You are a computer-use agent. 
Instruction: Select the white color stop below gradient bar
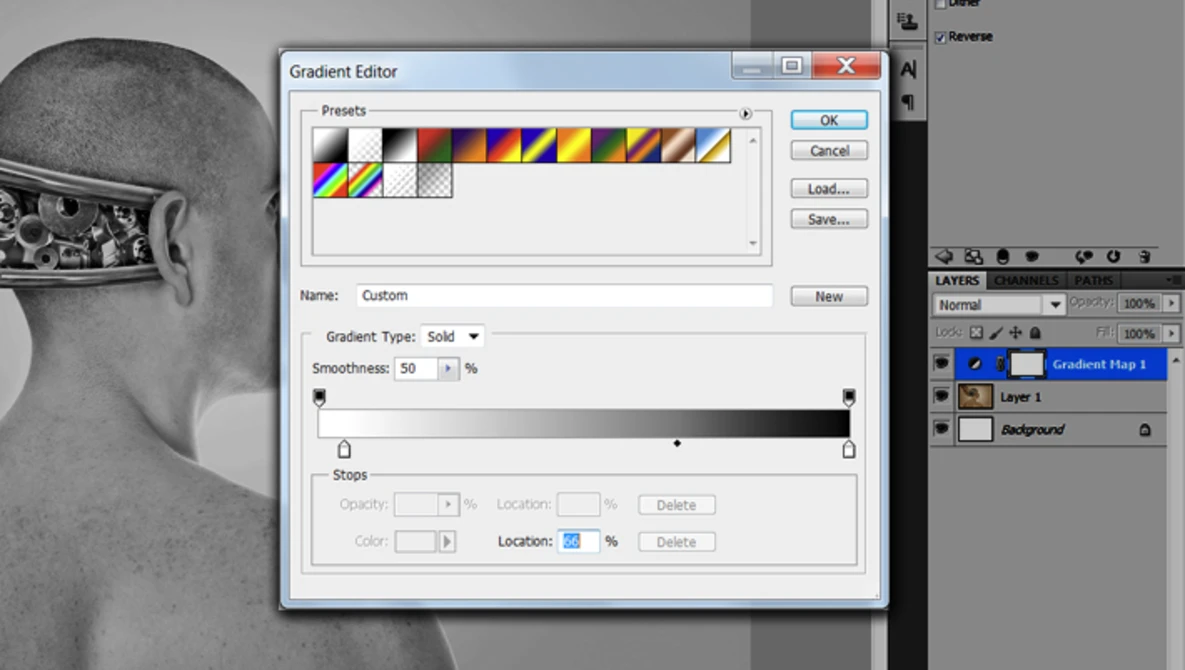point(344,449)
